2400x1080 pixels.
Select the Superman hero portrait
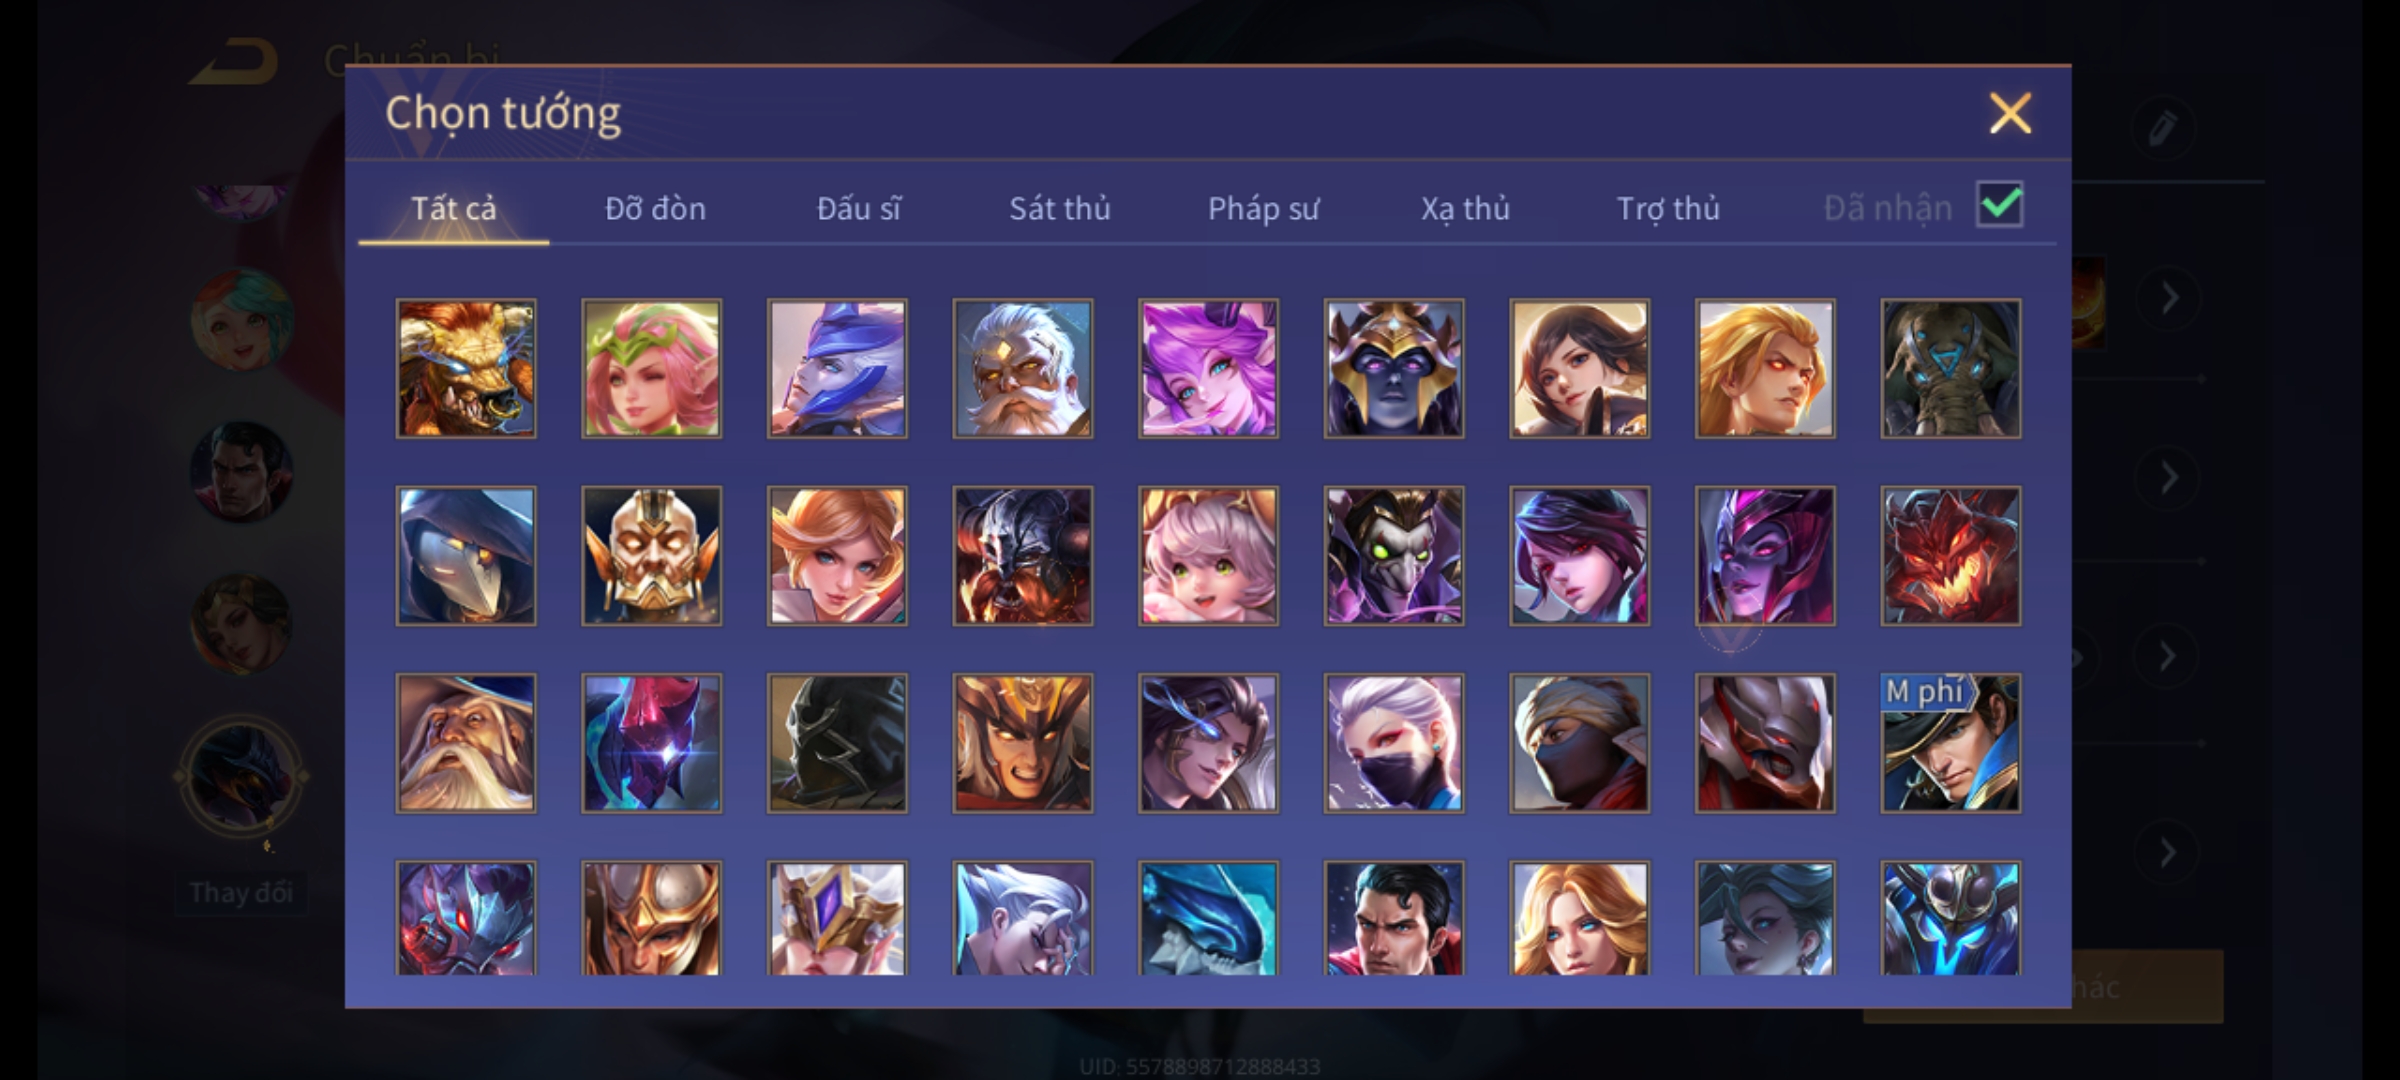1394,918
